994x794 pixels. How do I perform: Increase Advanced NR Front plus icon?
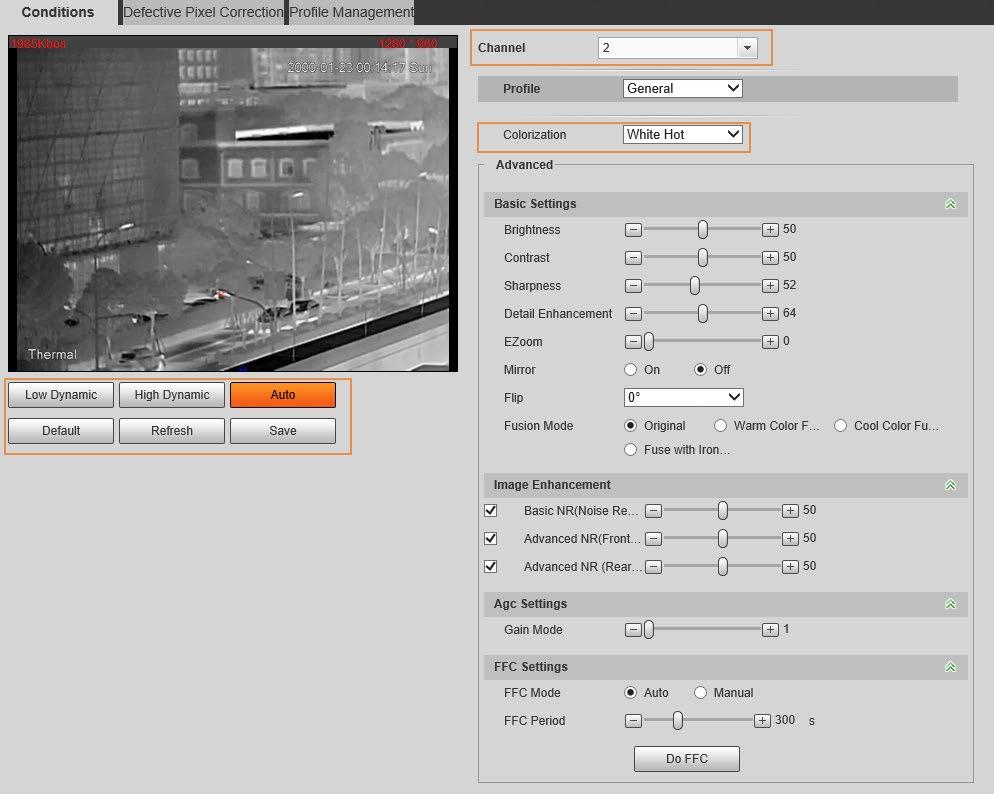[x=790, y=539]
